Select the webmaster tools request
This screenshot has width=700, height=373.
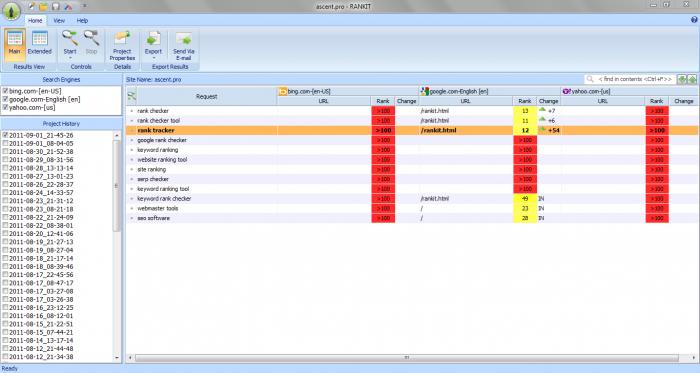point(158,208)
